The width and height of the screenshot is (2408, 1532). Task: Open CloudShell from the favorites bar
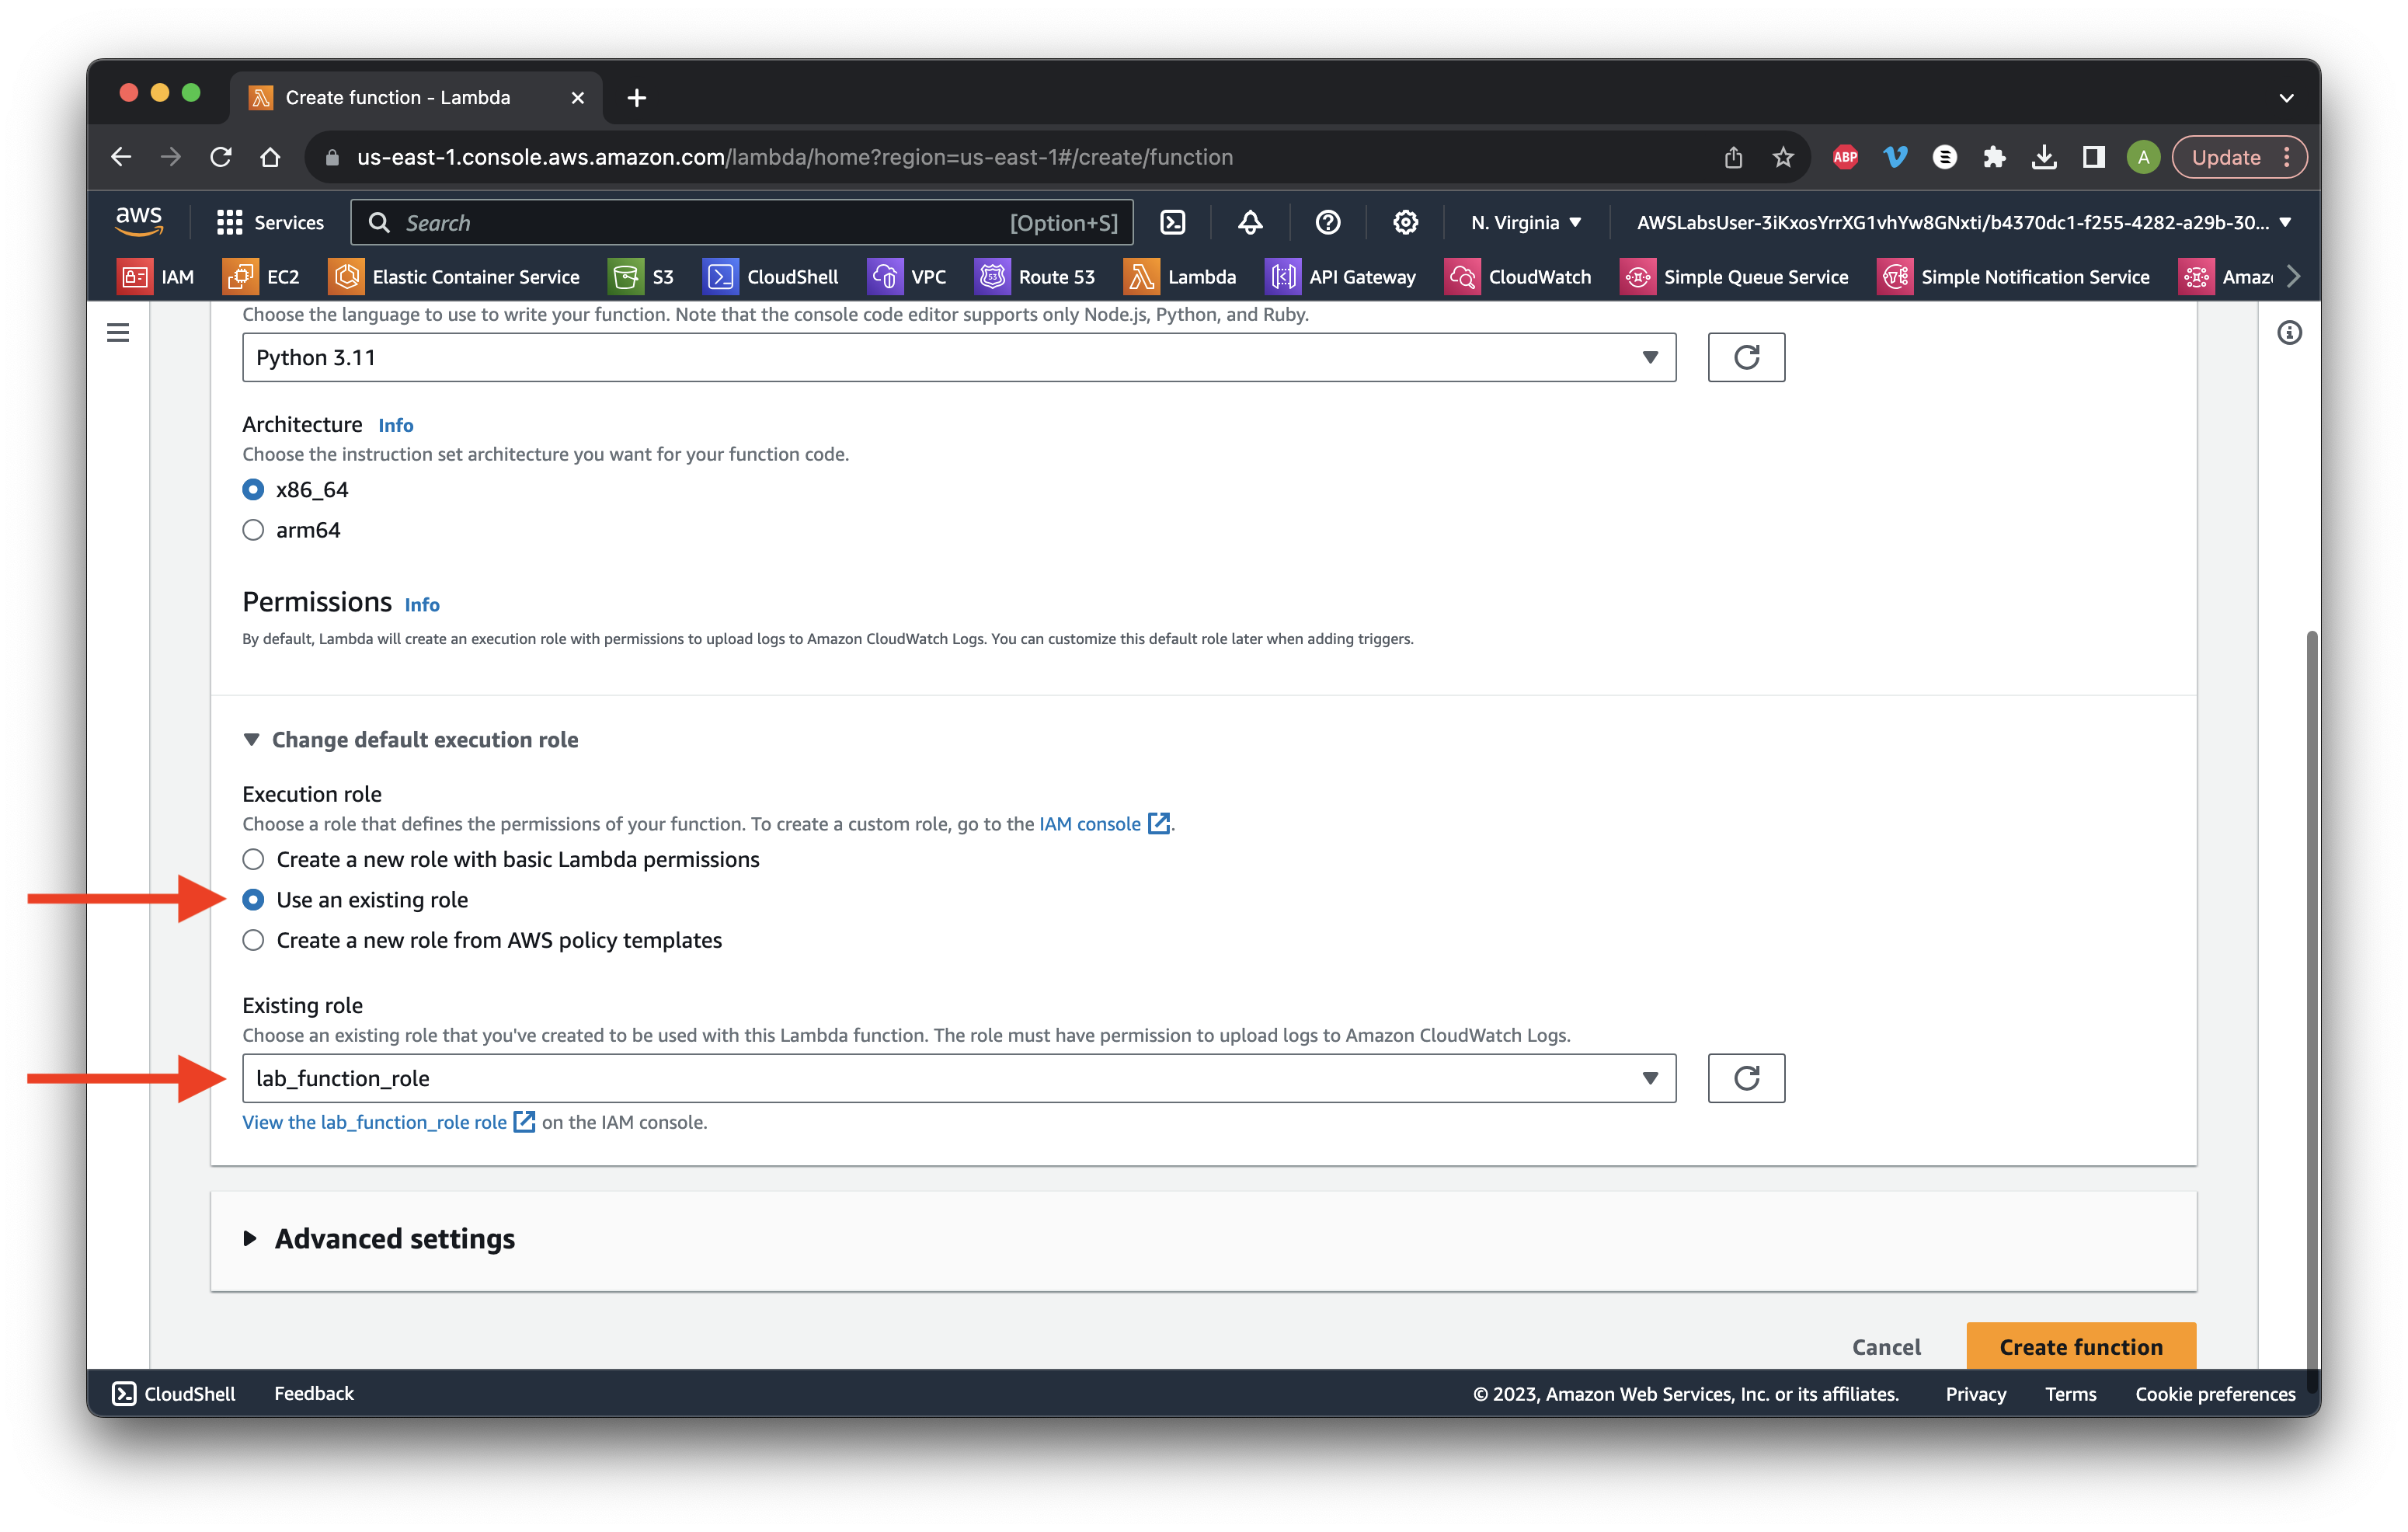tap(771, 277)
